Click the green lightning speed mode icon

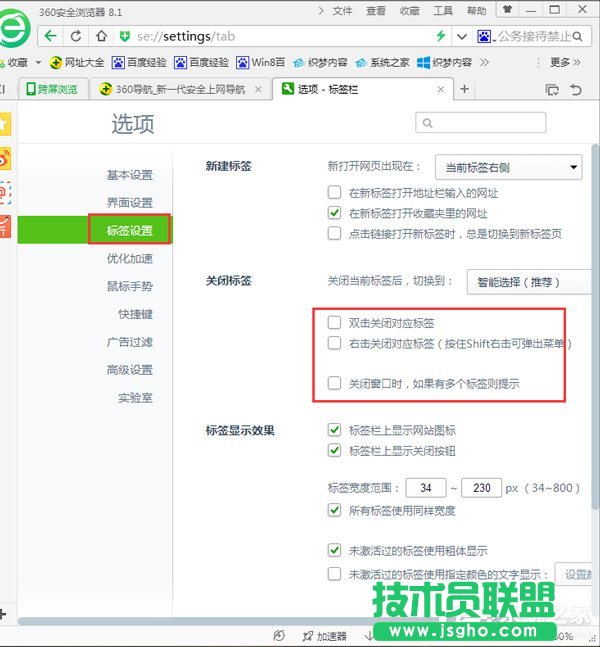tap(440, 36)
